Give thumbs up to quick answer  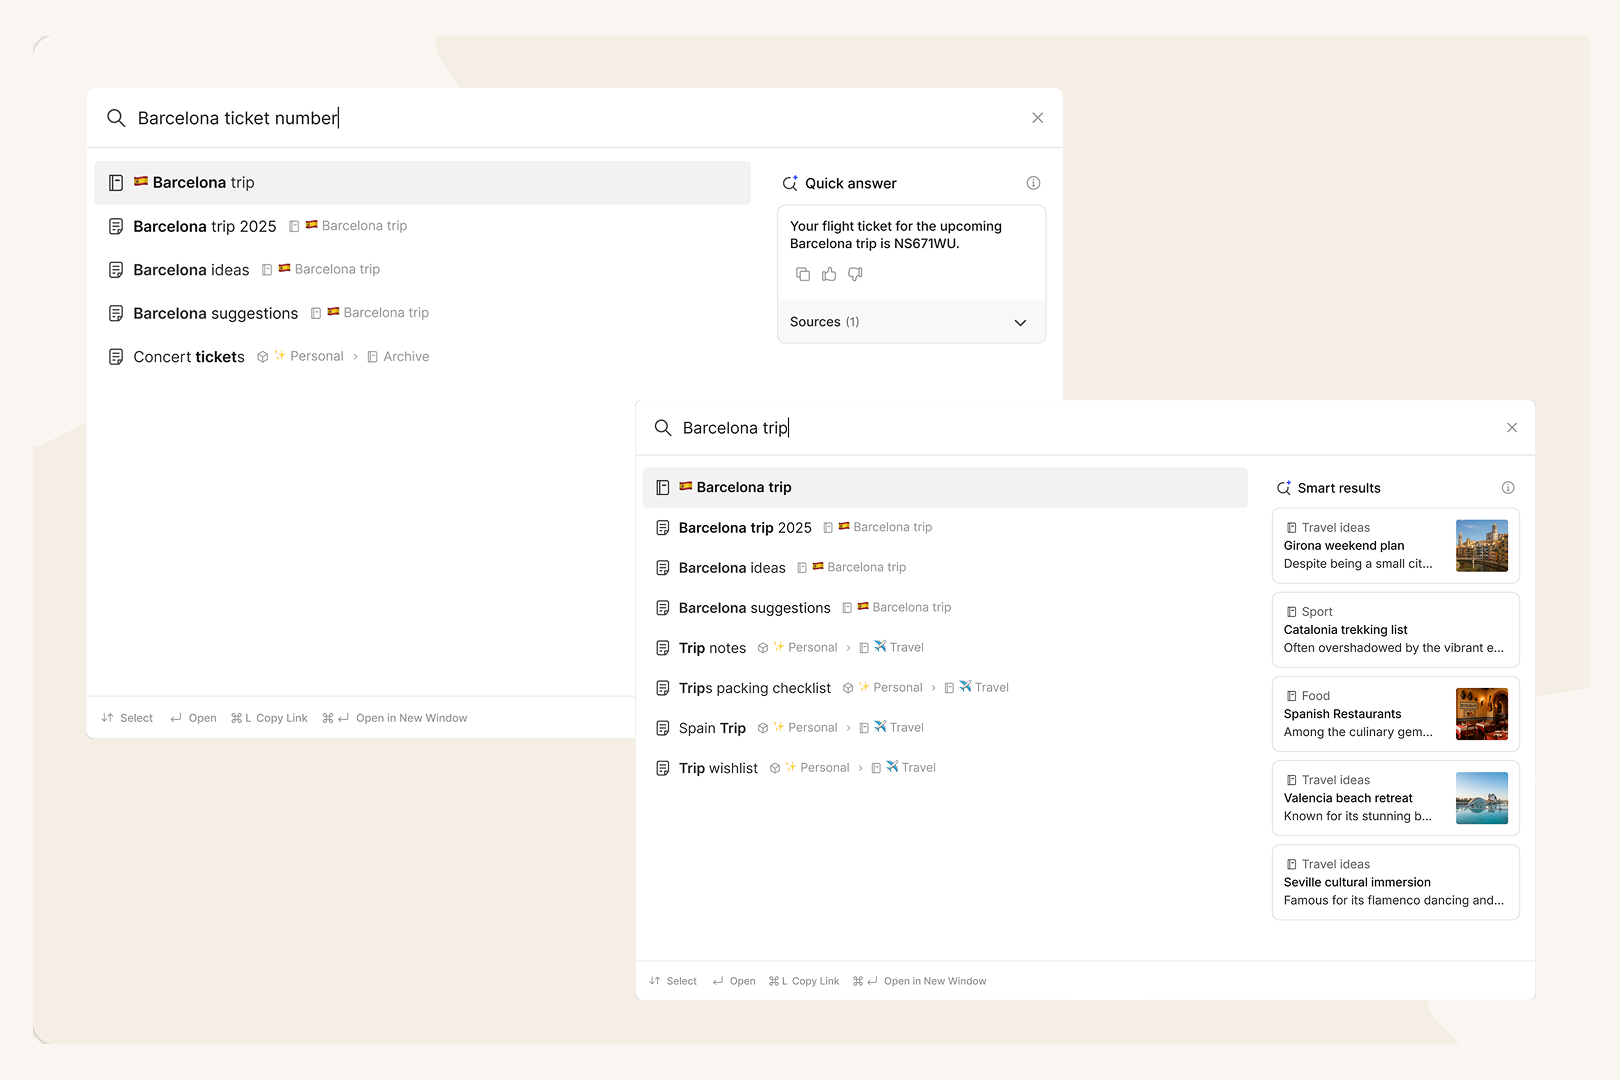829,274
